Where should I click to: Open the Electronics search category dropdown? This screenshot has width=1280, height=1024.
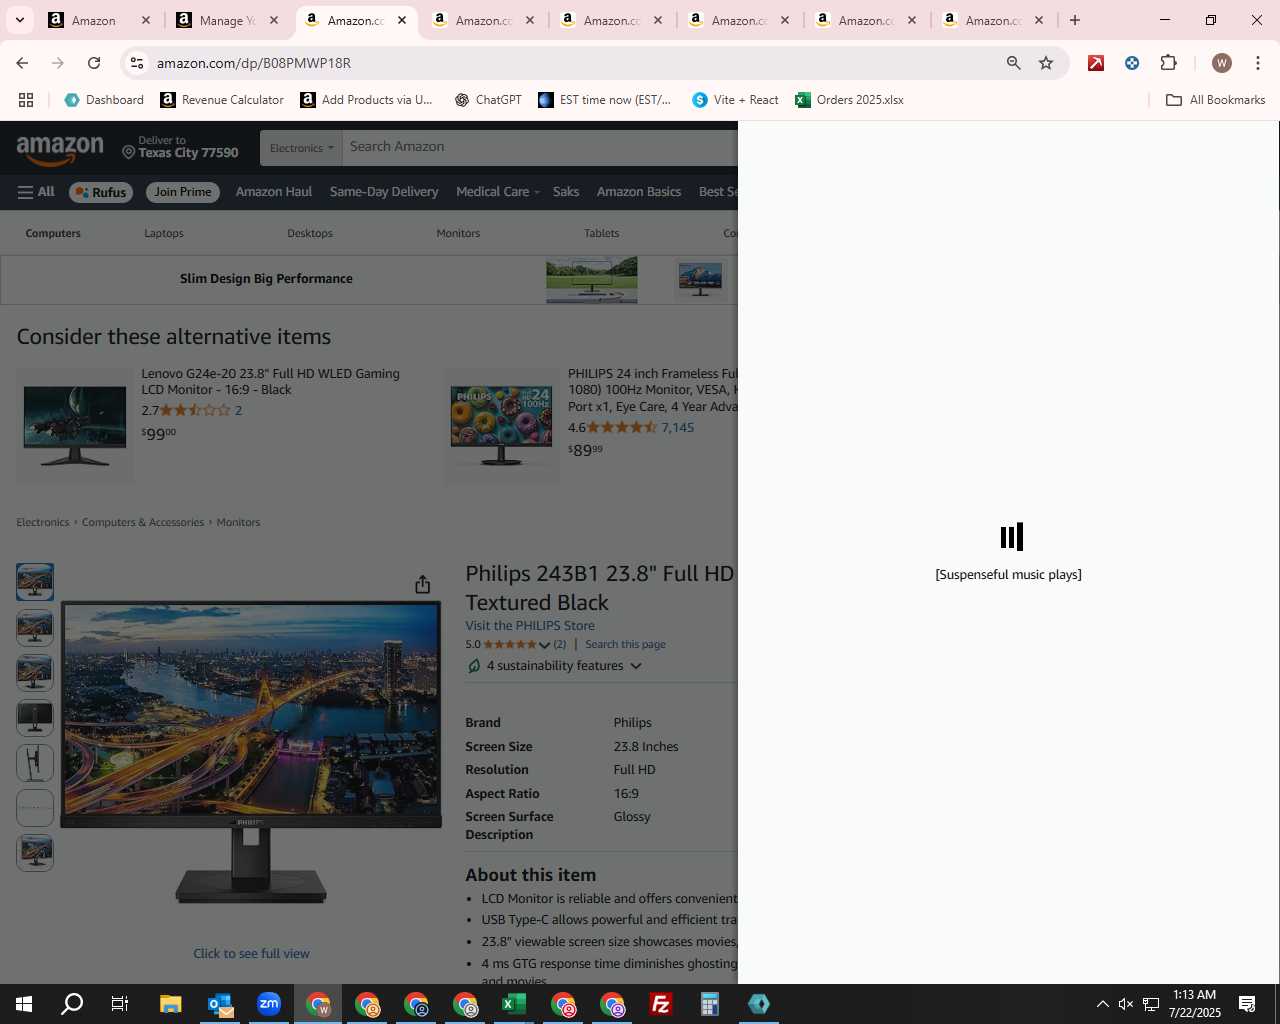point(301,148)
